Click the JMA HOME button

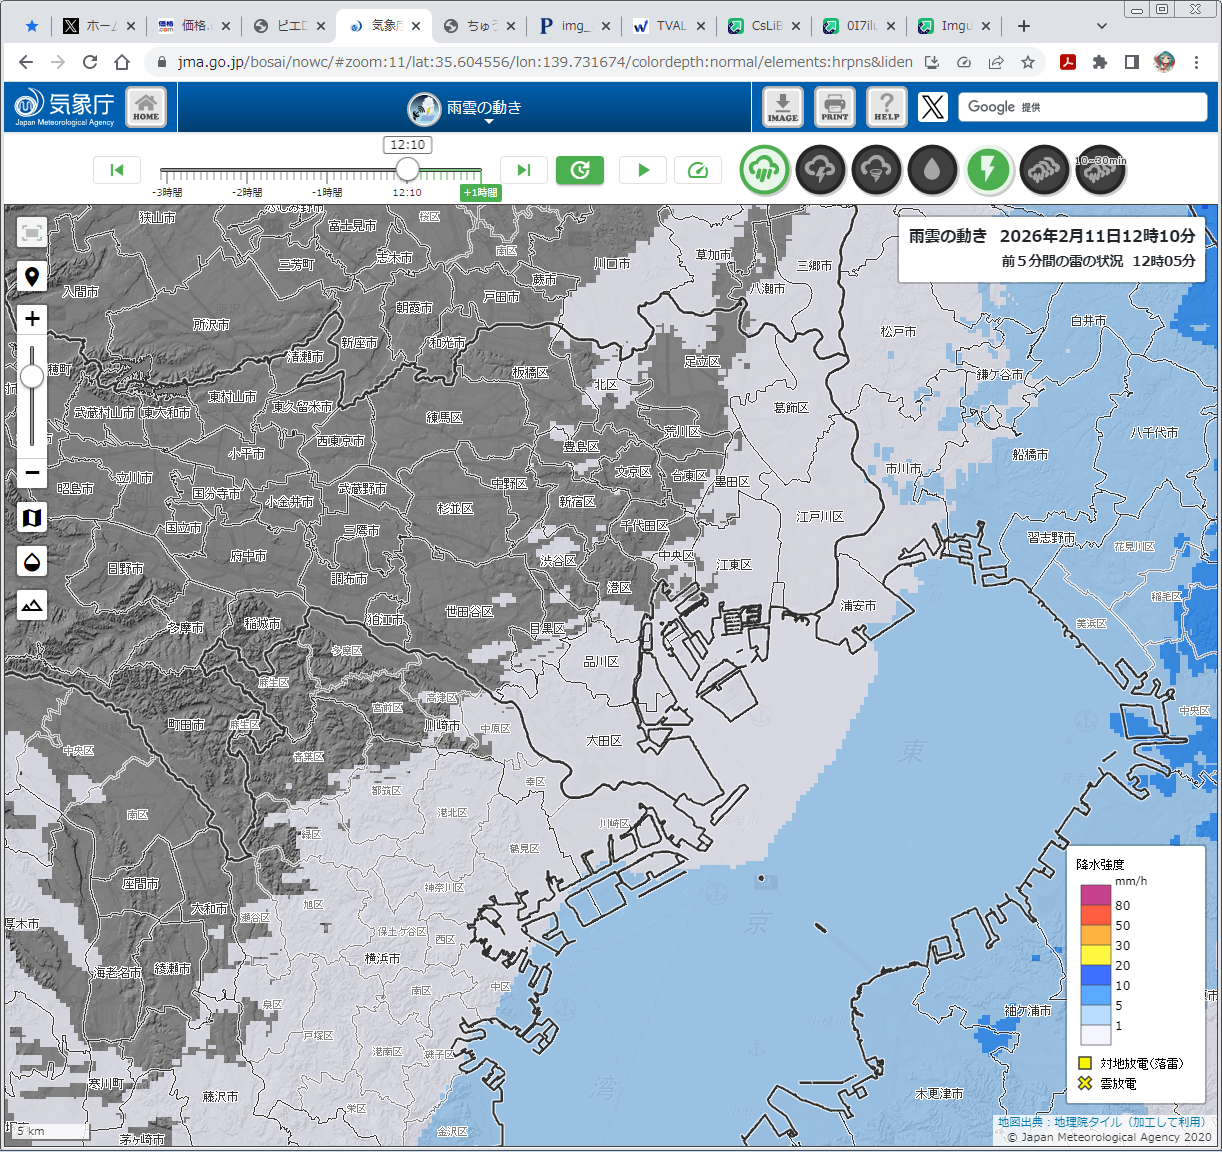point(146,106)
